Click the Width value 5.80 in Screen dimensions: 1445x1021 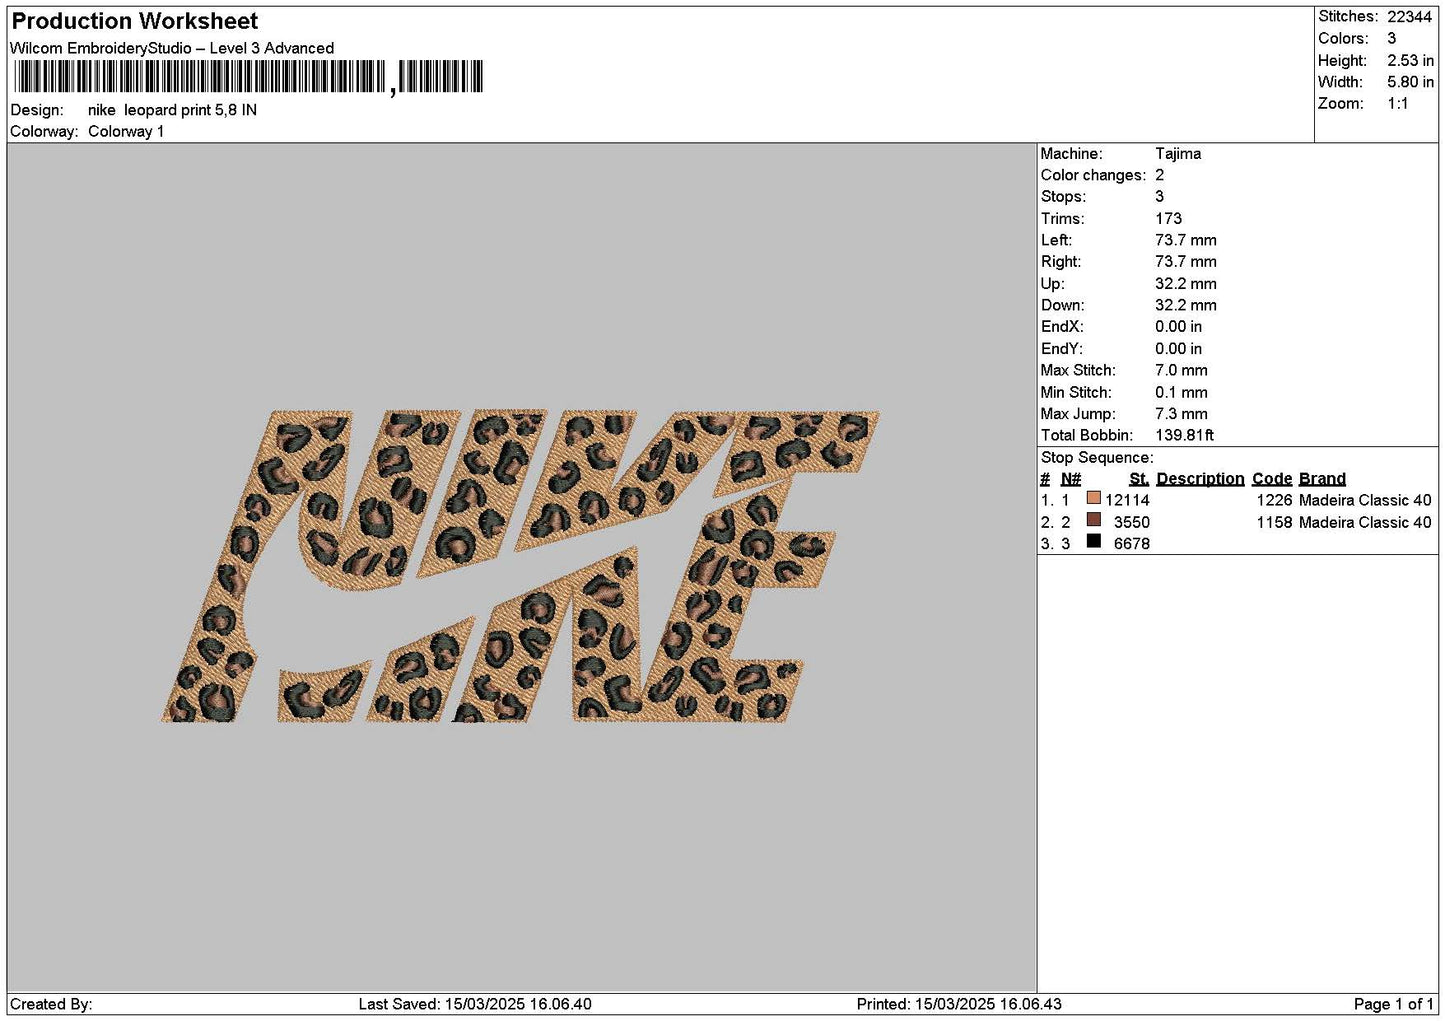click(1410, 82)
